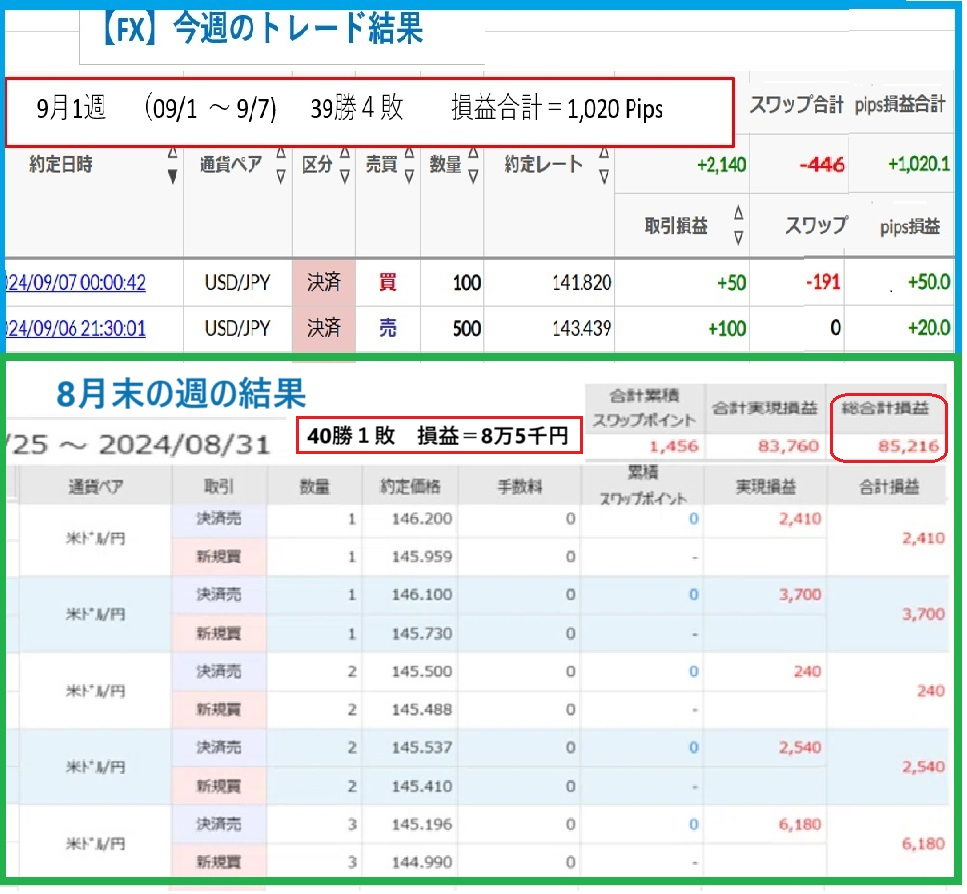Click the 総合計損益 header

[886, 408]
